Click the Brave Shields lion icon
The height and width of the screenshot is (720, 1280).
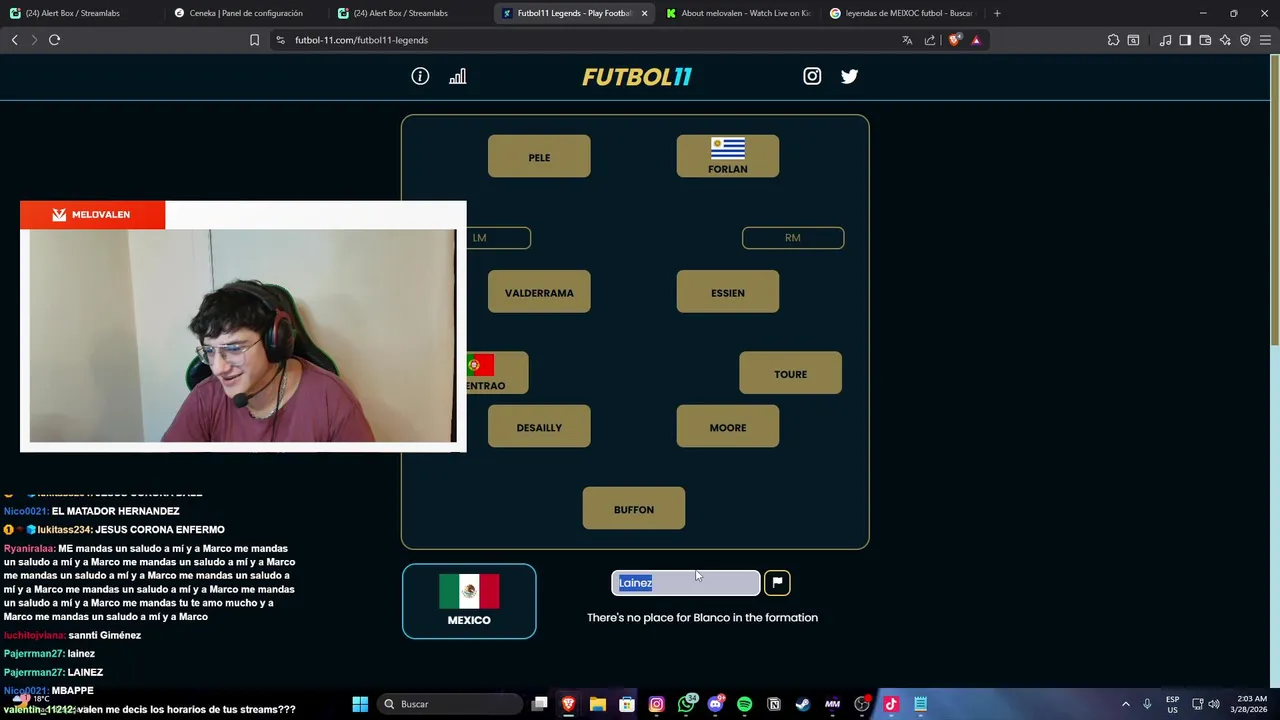(954, 40)
